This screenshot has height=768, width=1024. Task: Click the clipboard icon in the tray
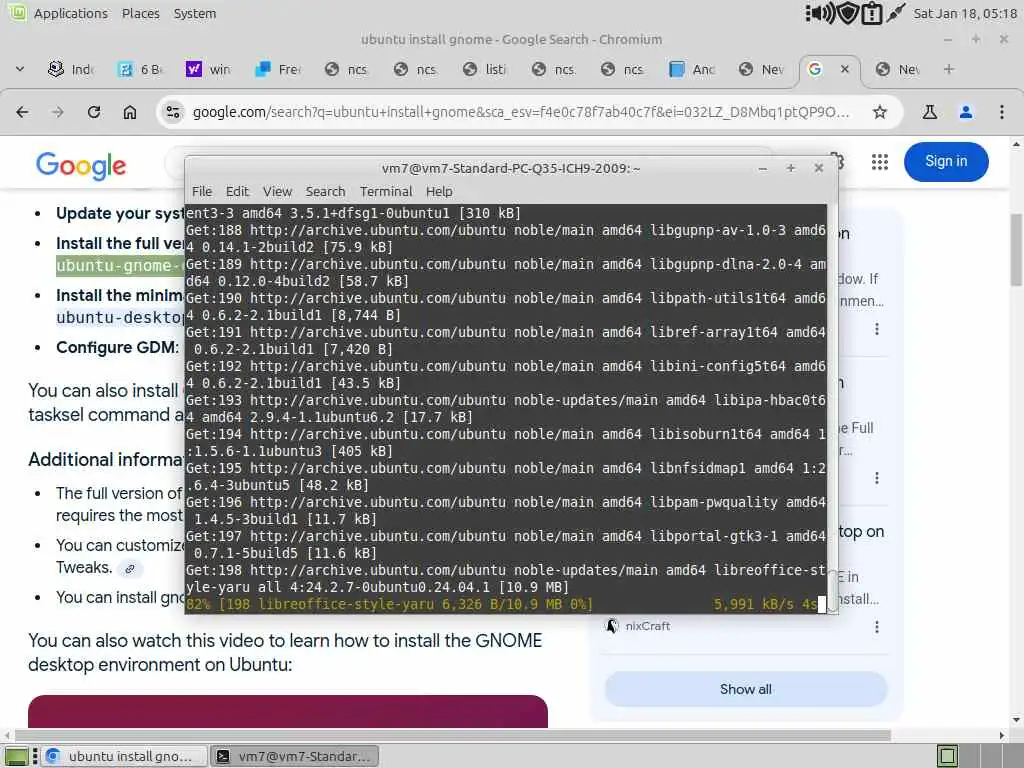point(872,13)
